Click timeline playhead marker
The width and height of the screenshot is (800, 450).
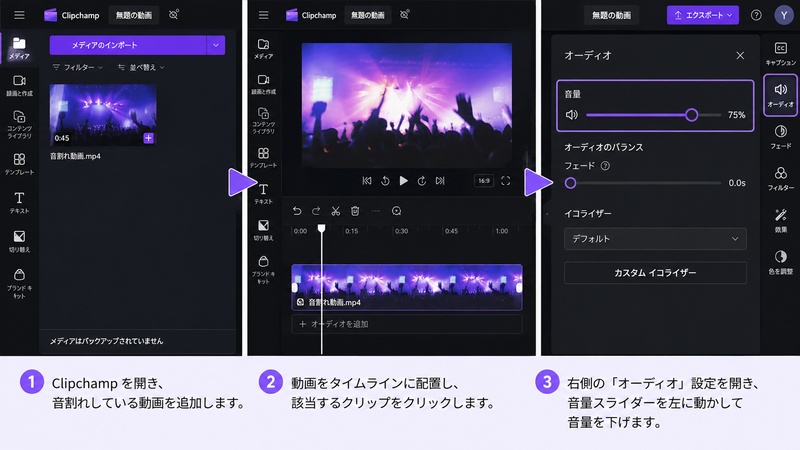(x=321, y=228)
